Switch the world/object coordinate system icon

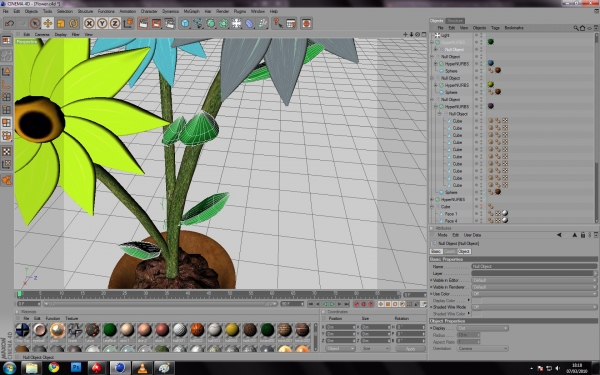[128, 23]
